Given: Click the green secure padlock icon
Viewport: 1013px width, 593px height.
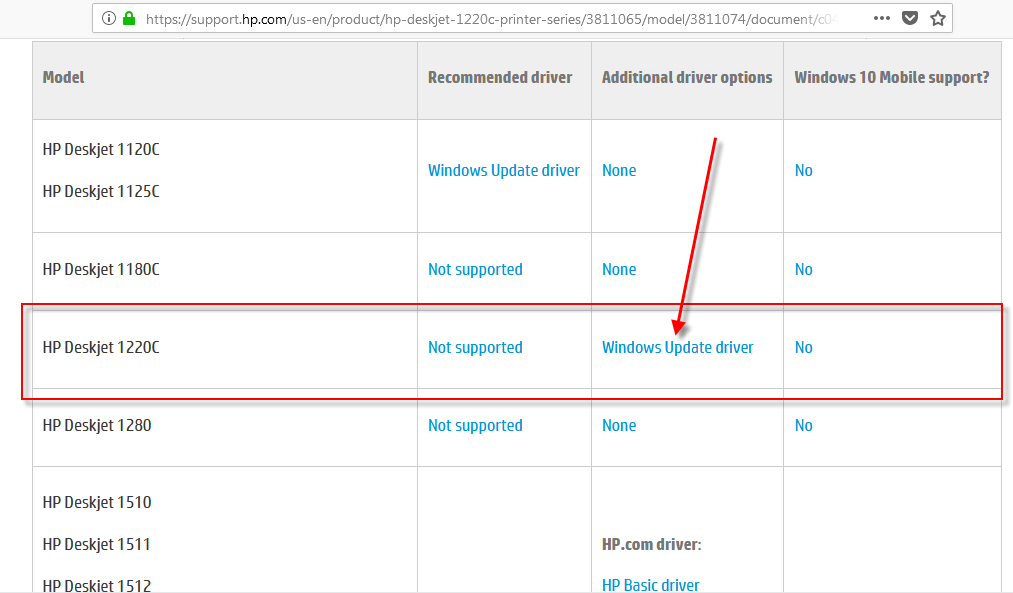Looking at the screenshot, I should pos(129,18).
